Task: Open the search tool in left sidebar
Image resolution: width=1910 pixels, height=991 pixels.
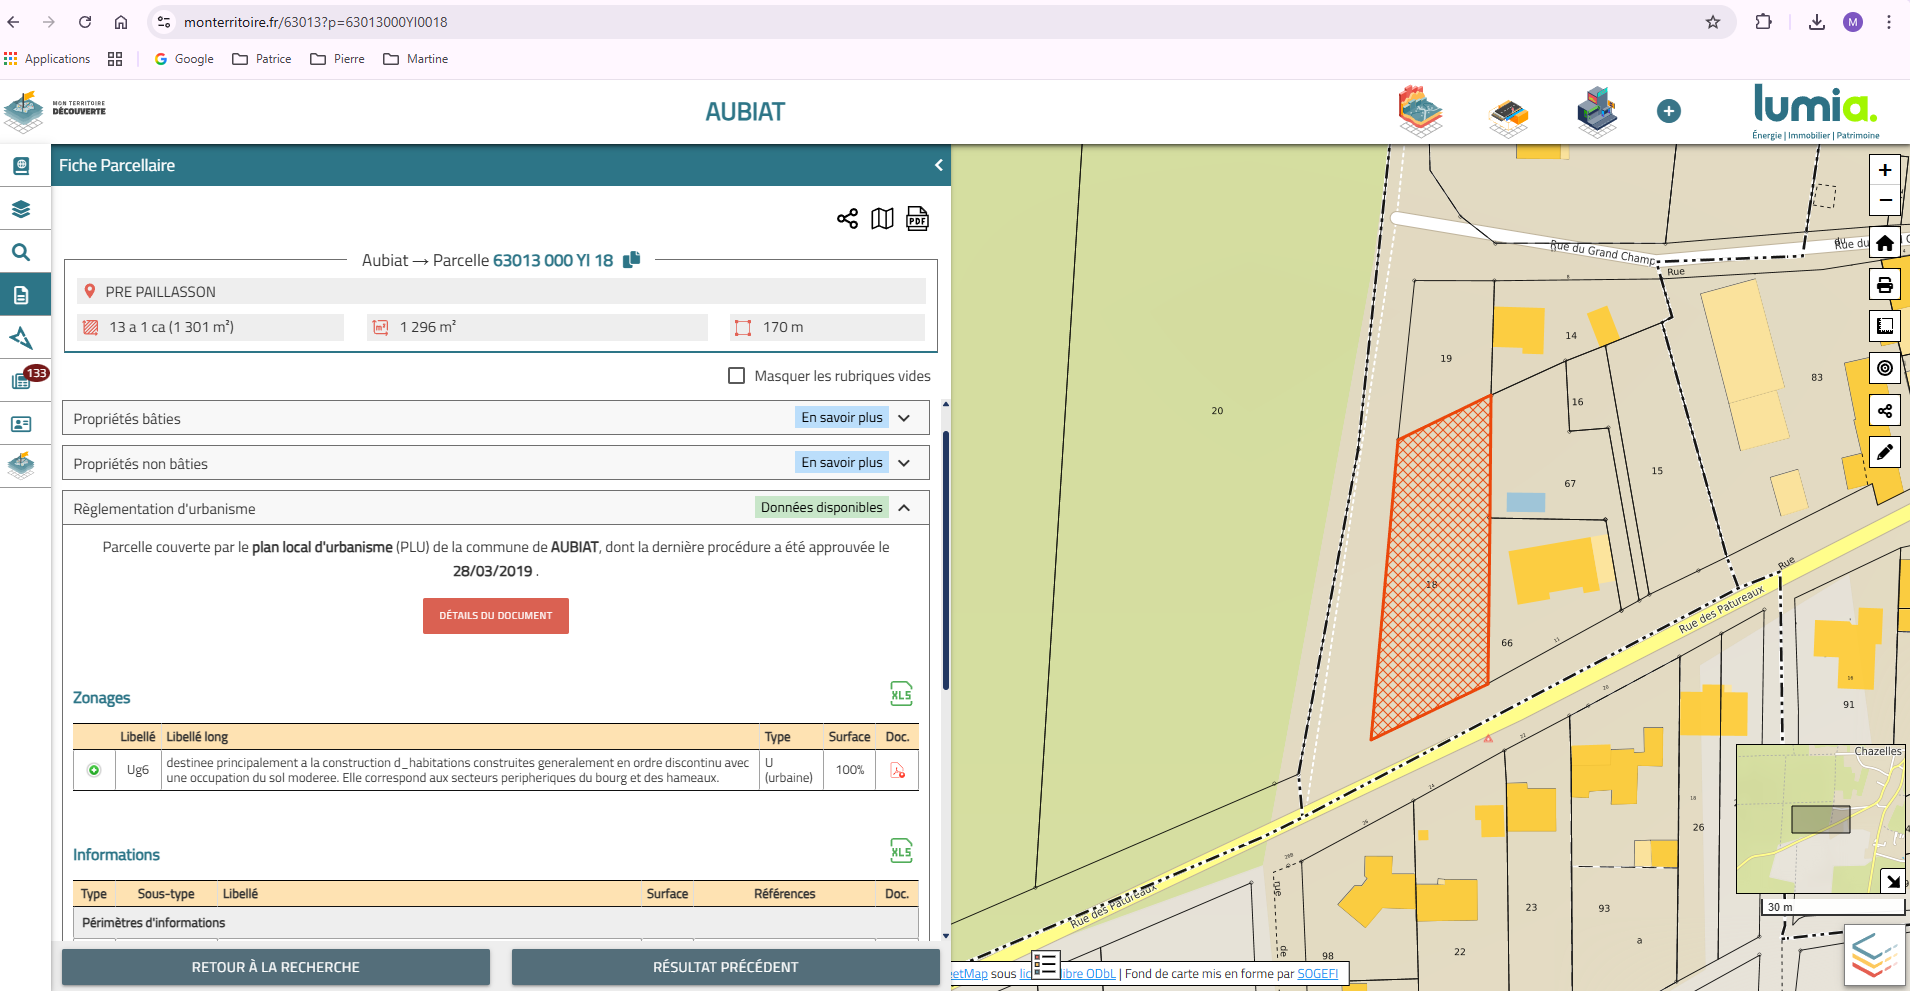Action: click(x=21, y=252)
